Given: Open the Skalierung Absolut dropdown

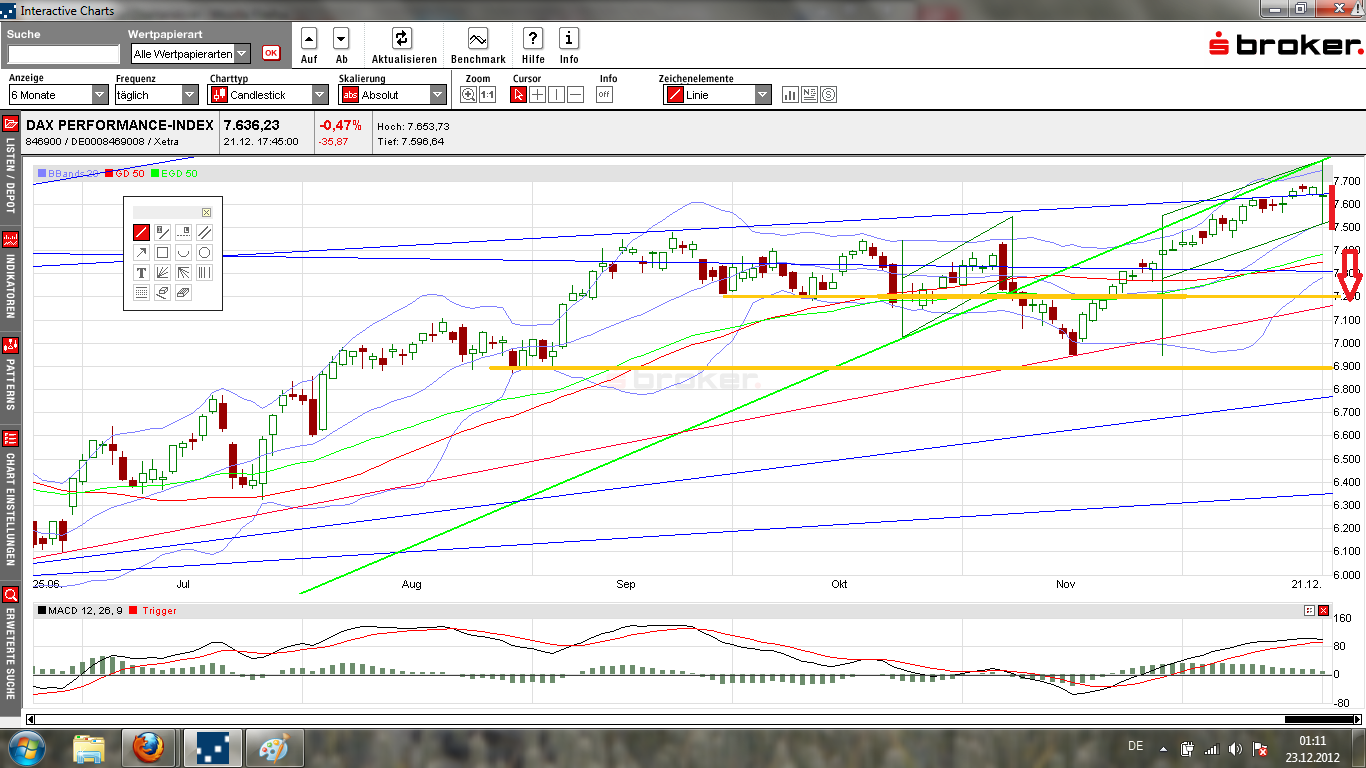Looking at the screenshot, I should pyautogui.click(x=392, y=95).
